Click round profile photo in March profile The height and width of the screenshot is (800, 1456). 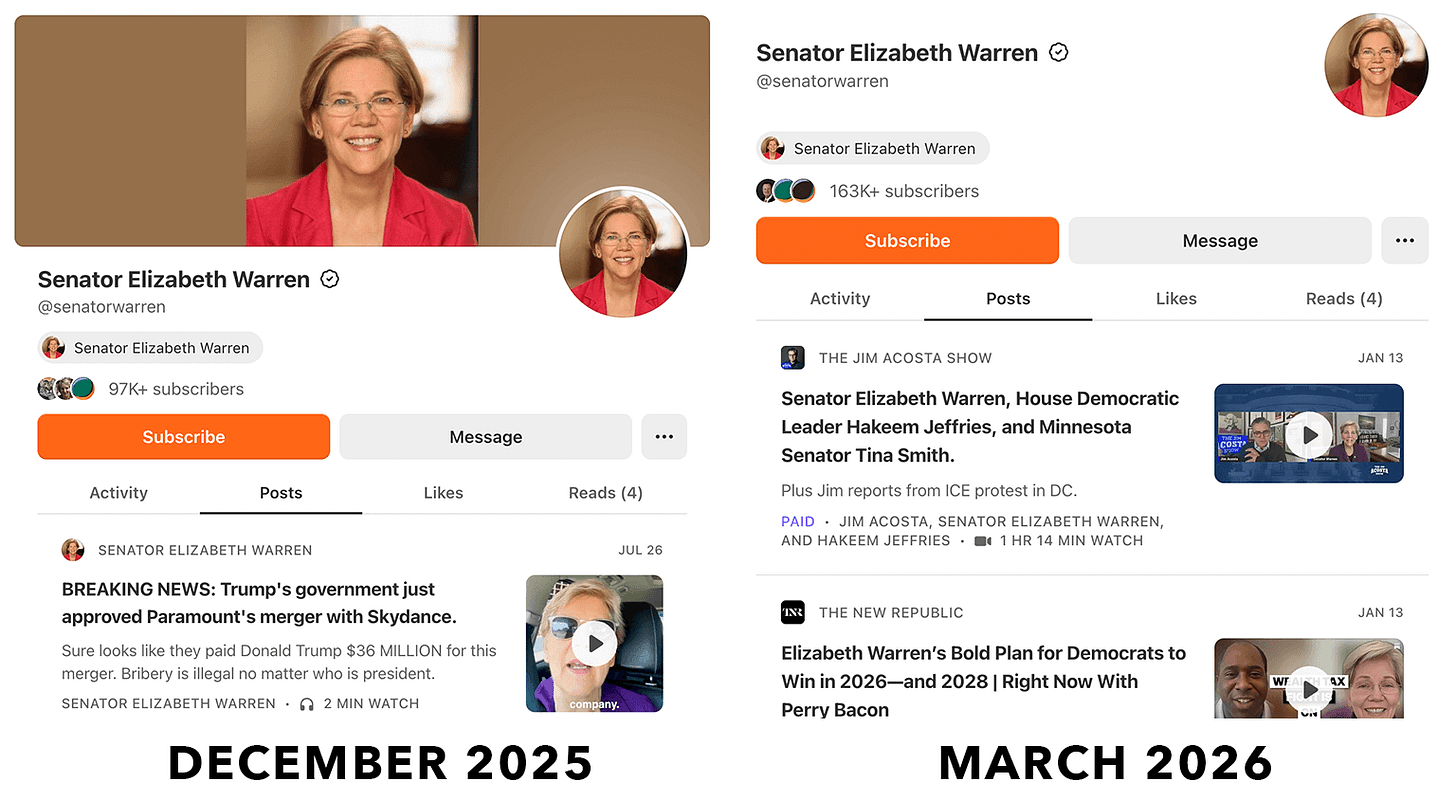click(x=1377, y=65)
